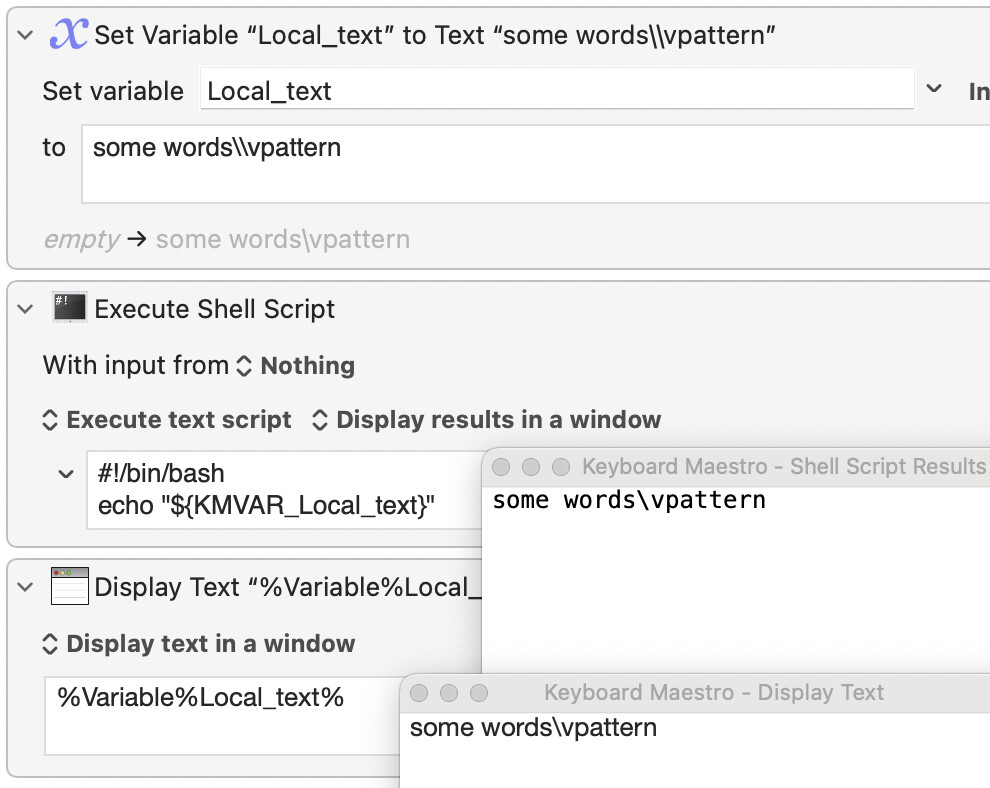
Task: Zoom the Display Text window
Action: tap(479, 693)
